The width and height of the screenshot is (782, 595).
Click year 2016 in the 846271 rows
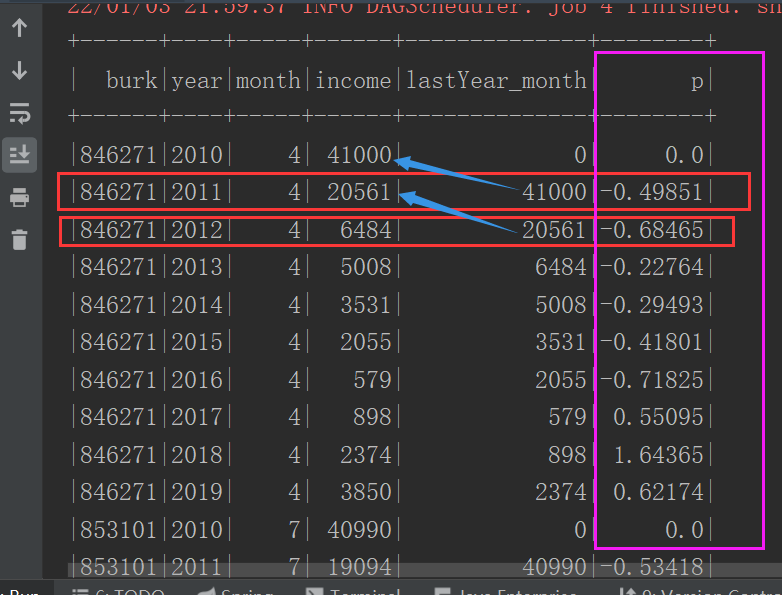tap(196, 381)
